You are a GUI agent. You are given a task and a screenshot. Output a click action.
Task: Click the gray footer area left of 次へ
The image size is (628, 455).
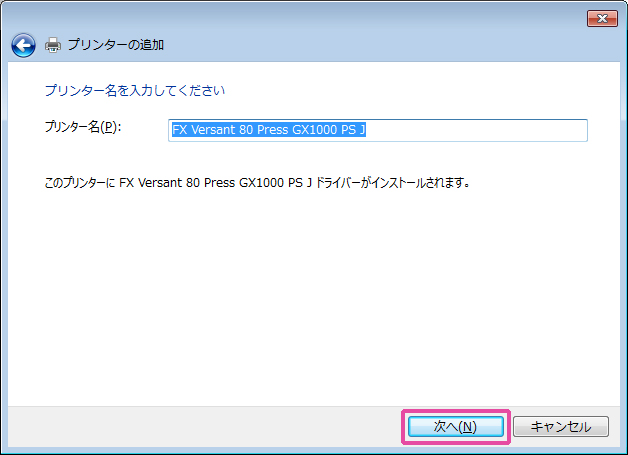(200, 426)
